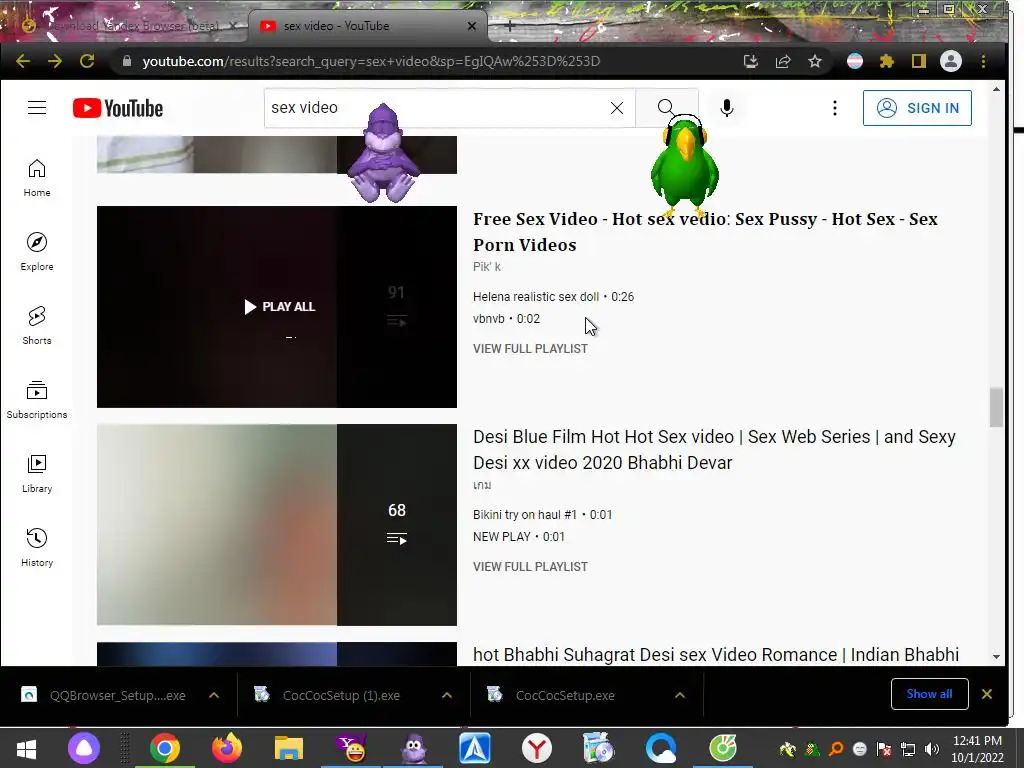Open Home in the YouTube sidebar
This screenshot has width=1024, height=768.
37,178
